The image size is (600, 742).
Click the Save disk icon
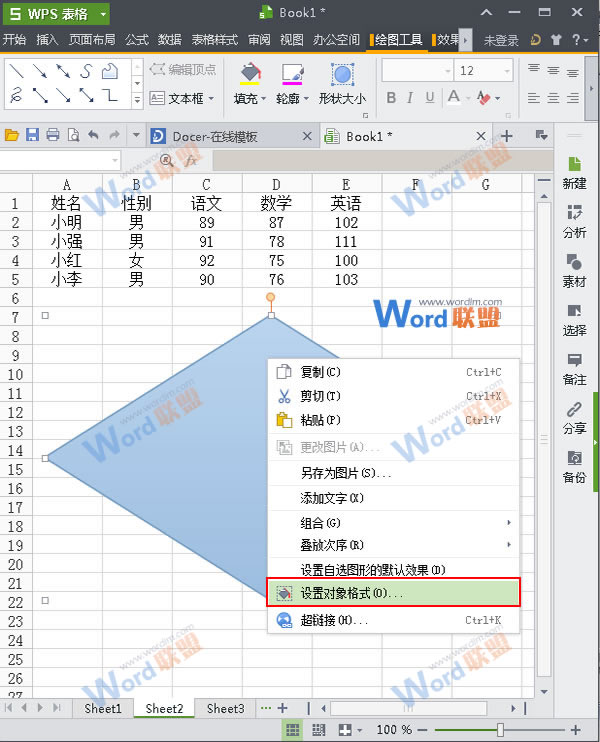point(32,136)
